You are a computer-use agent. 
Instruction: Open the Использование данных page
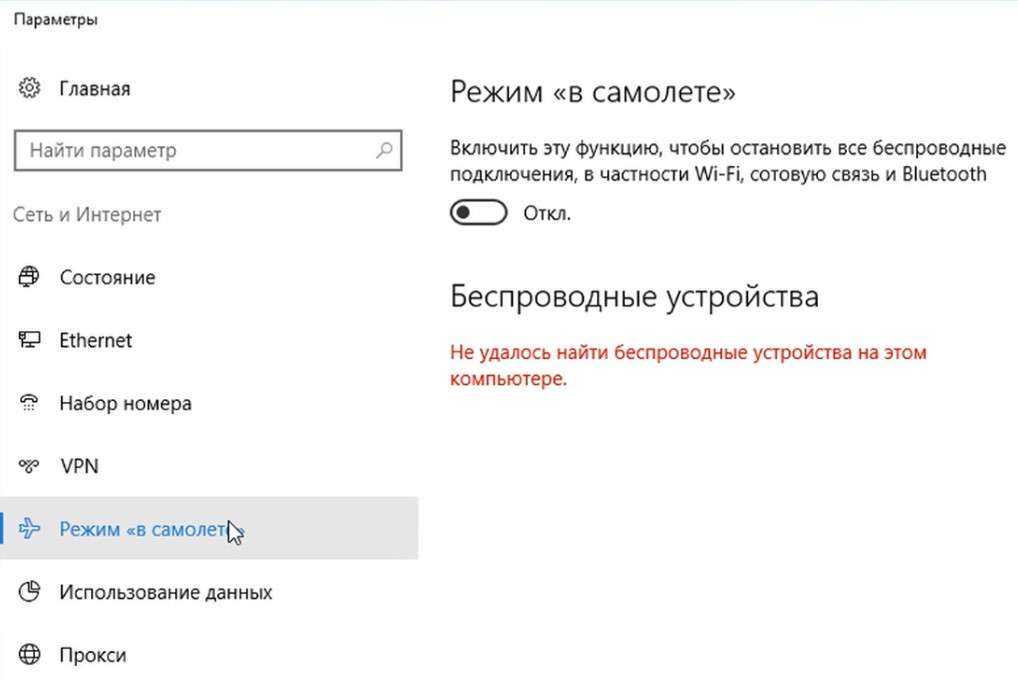165,592
